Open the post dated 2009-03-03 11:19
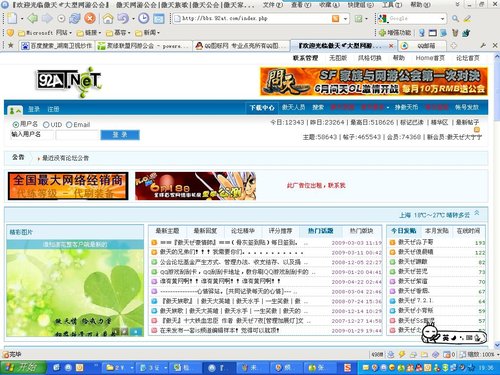 click(x=229, y=243)
